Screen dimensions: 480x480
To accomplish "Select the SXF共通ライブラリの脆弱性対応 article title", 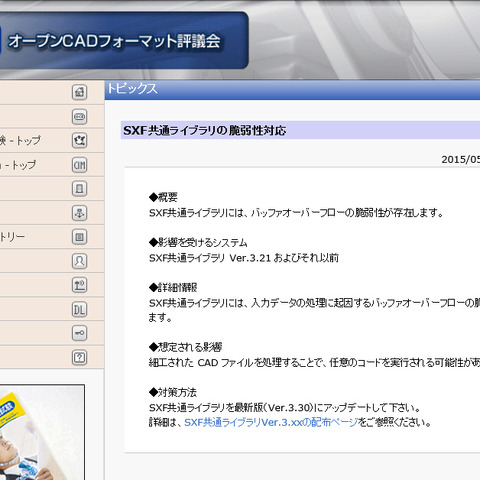I will click(x=205, y=130).
